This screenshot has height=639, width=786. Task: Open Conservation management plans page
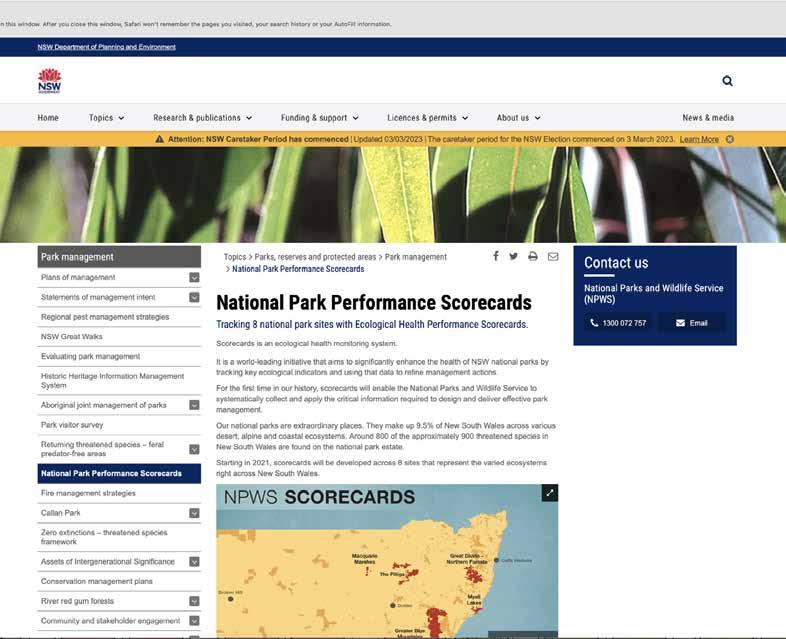tap(97, 581)
